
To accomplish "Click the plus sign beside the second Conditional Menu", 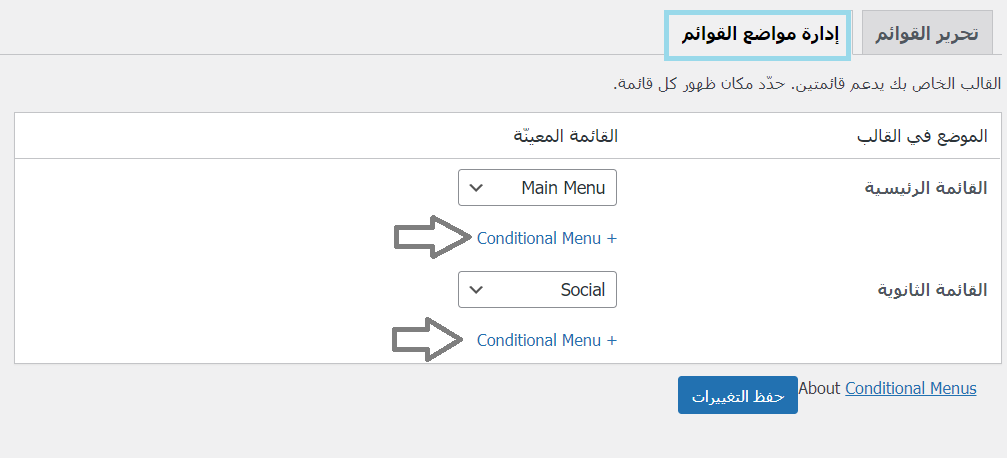I will (x=612, y=340).
